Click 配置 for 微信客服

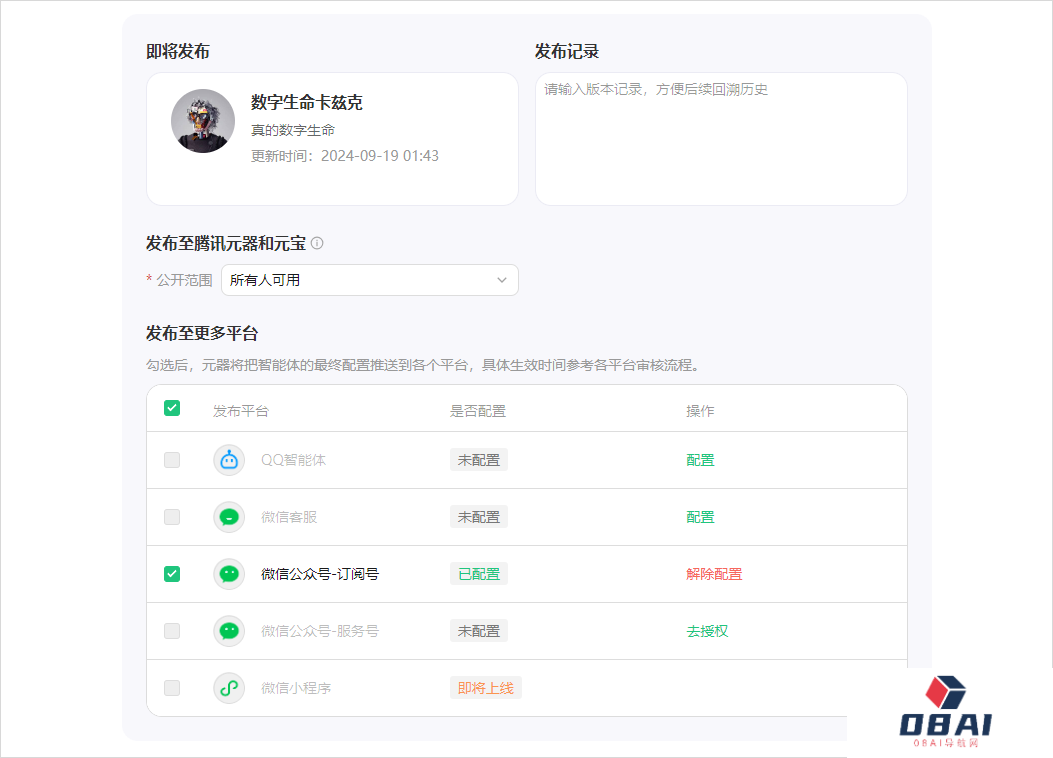pyautogui.click(x=700, y=516)
